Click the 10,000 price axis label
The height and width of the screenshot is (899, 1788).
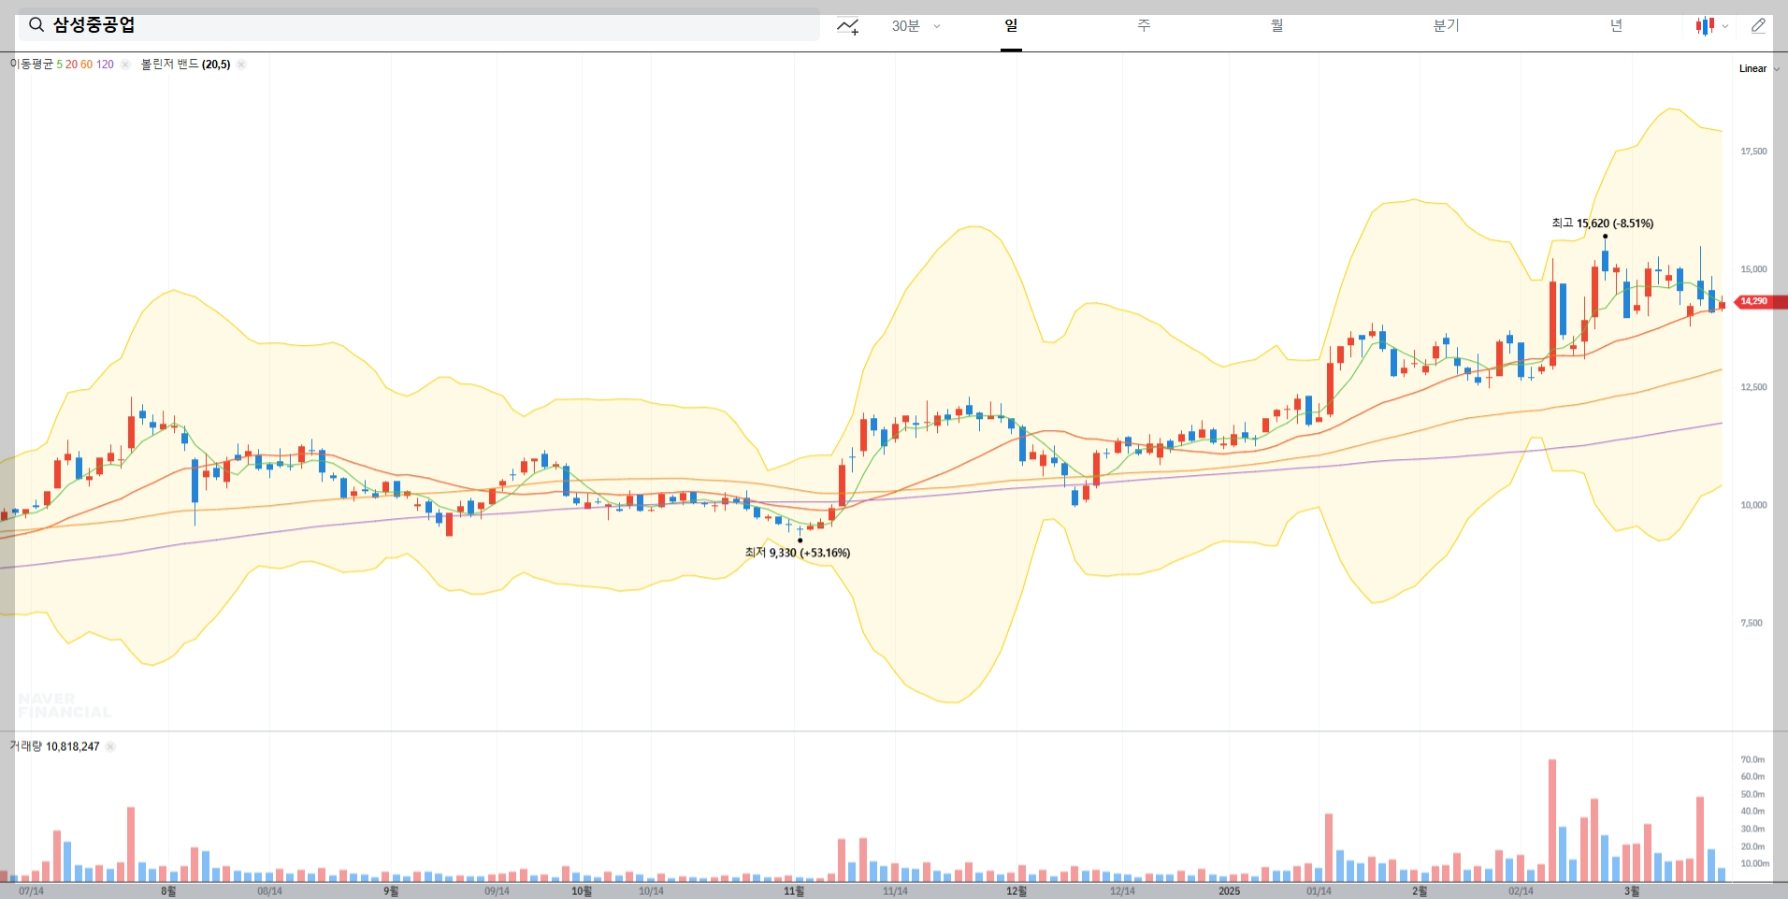(x=1753, y=505)
